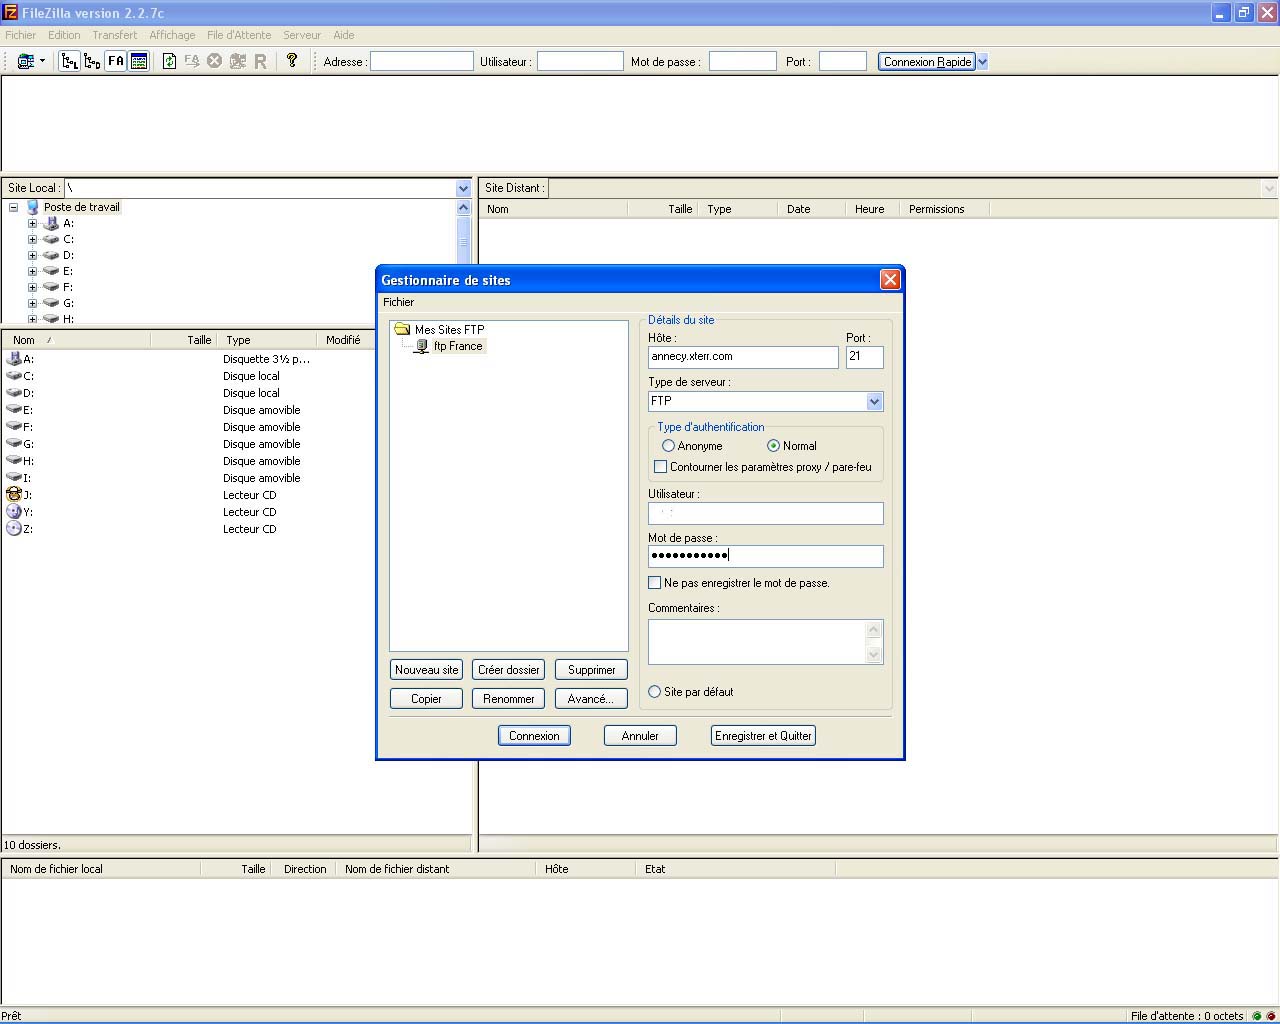Click the refresh file list icon
1280x1024 pixels.
click(x=169, y=62)
